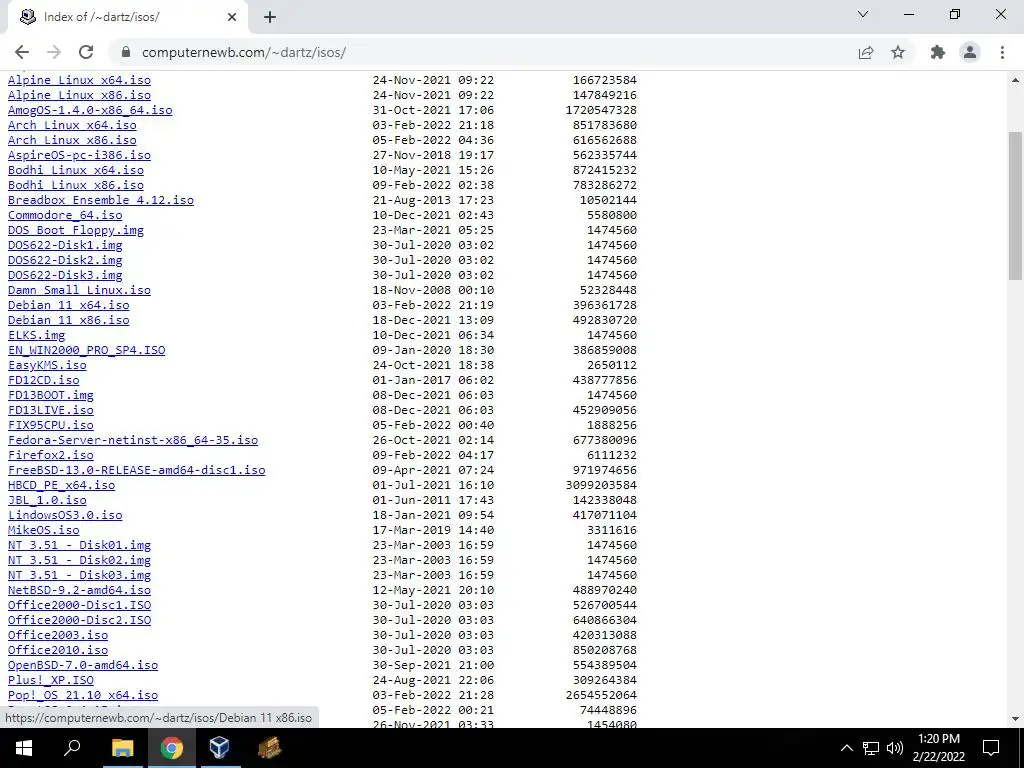Click the NetBSD-9.2-amd64.iso link
The height and width of the screenshot is (768, 1024).
point(79,590)
